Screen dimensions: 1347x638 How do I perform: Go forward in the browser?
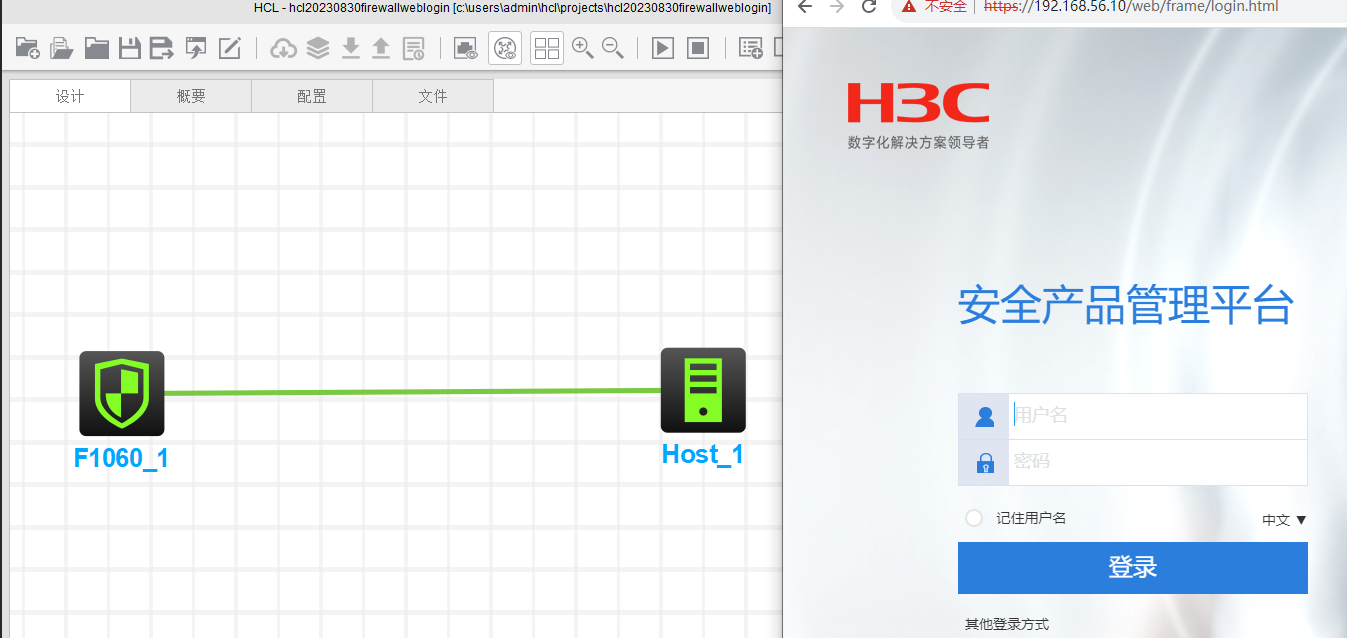pos(837,7)
